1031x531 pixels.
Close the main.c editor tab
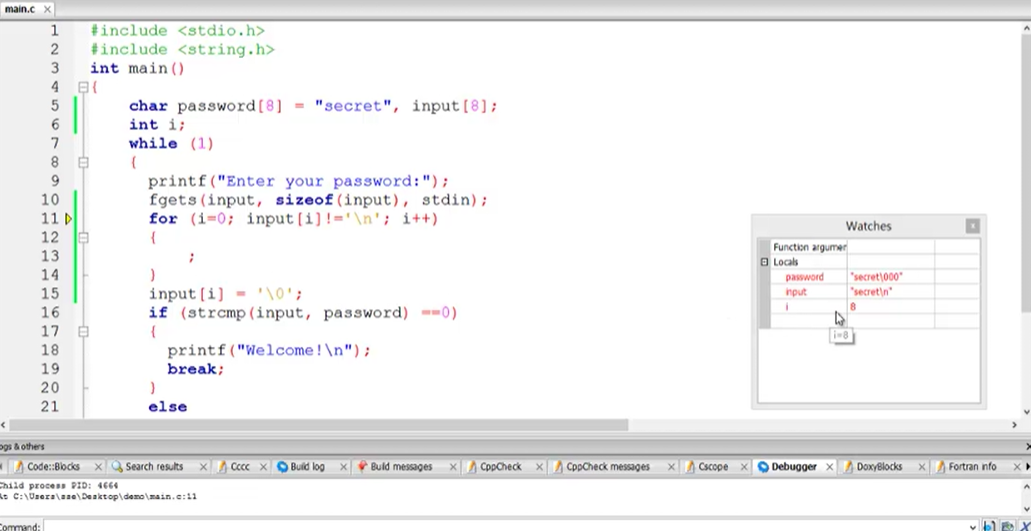point(47,10)
